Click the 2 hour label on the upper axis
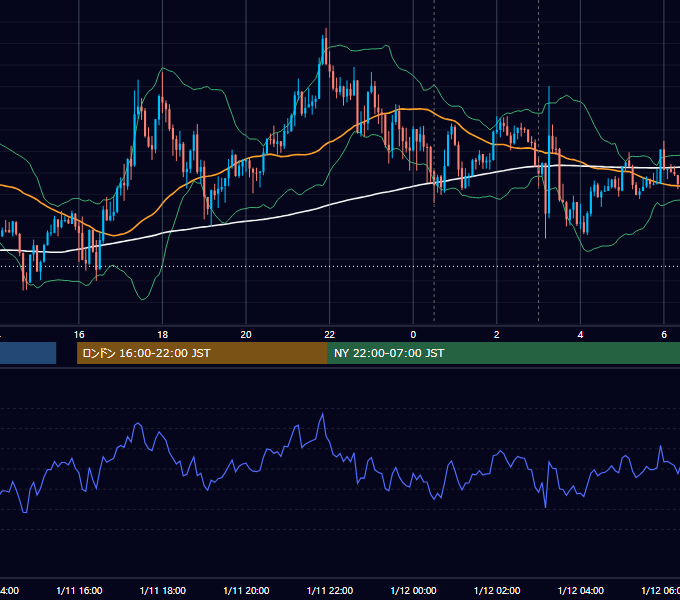 click(x=497, y=335)
